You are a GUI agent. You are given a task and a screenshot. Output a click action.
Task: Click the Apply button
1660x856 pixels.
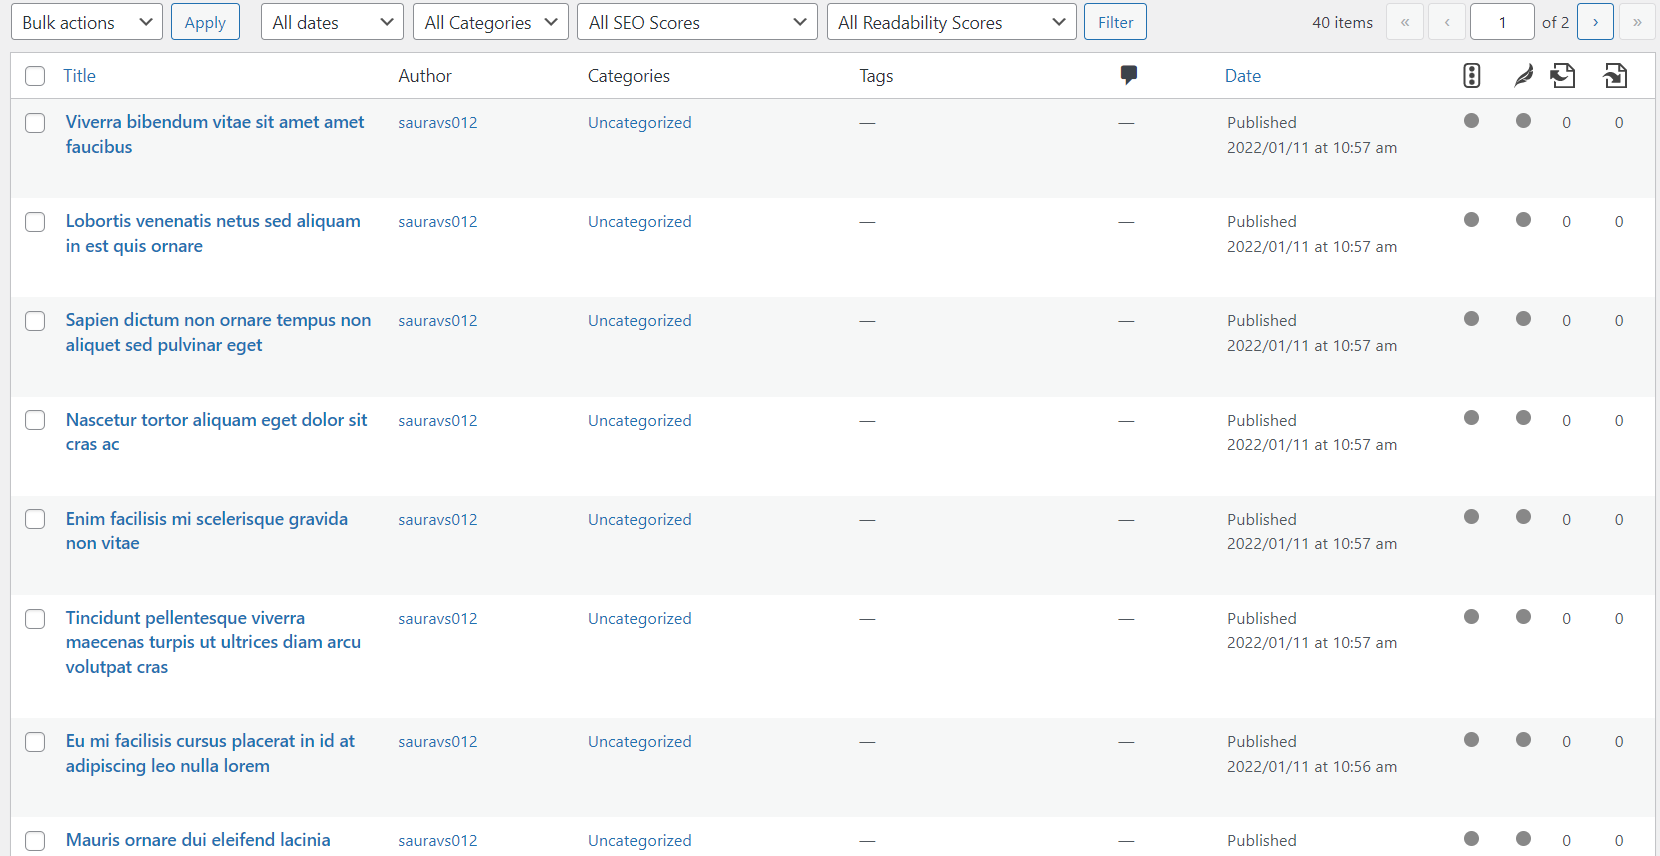pos(205,22)
